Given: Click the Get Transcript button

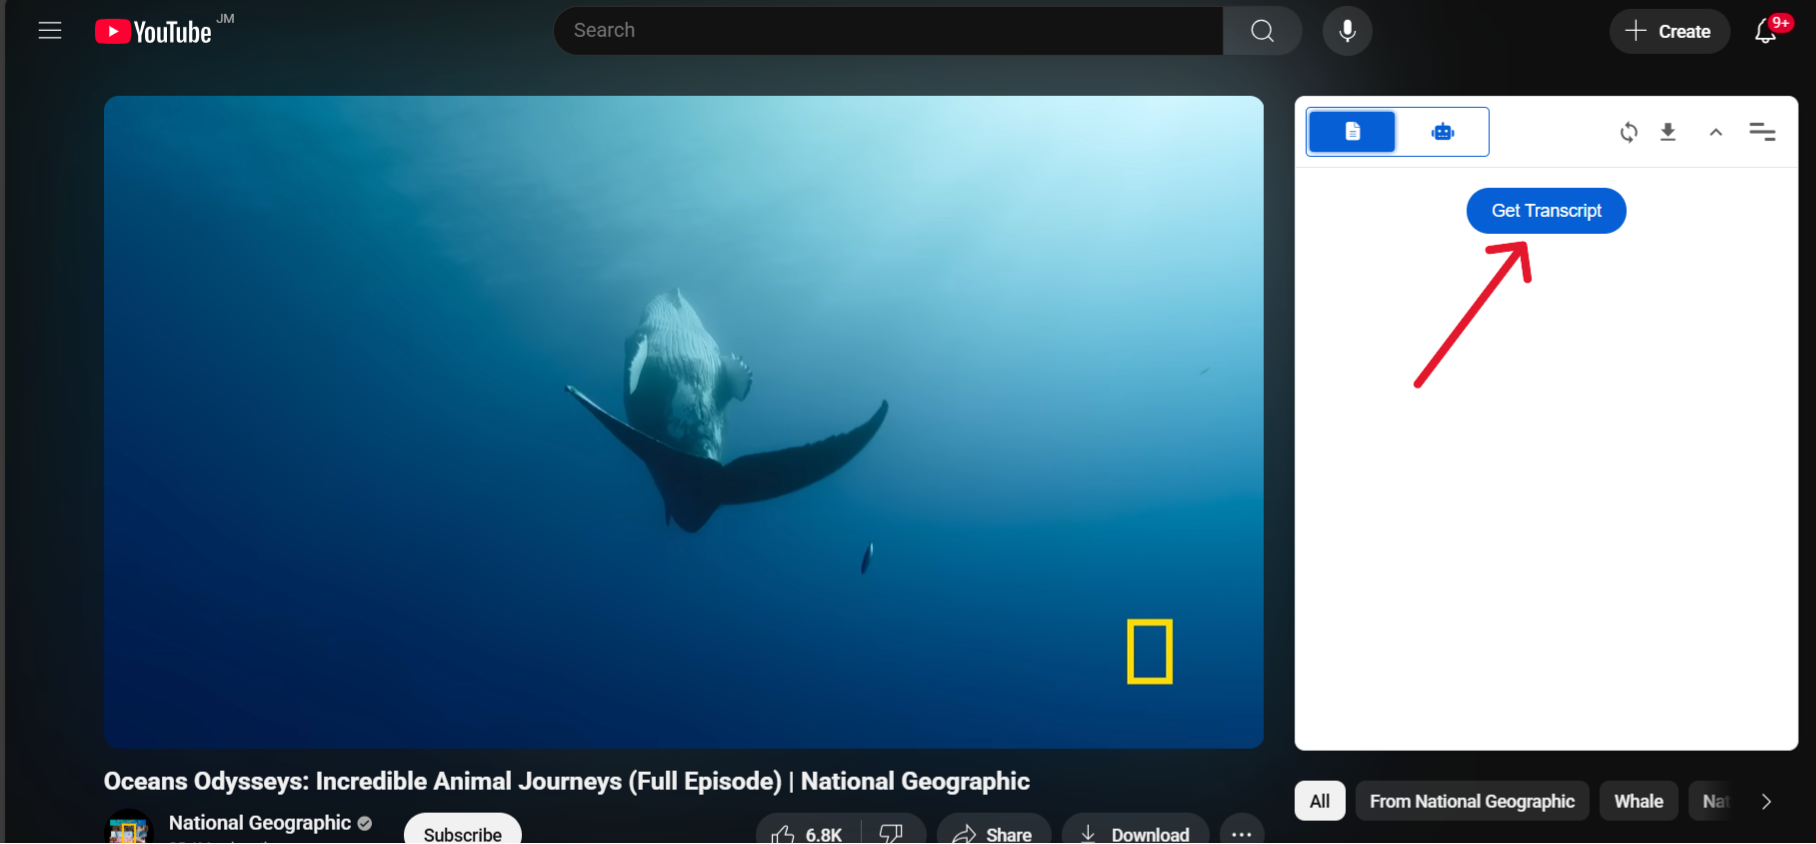Looking at the screenshot, I should pos(1546,211).
